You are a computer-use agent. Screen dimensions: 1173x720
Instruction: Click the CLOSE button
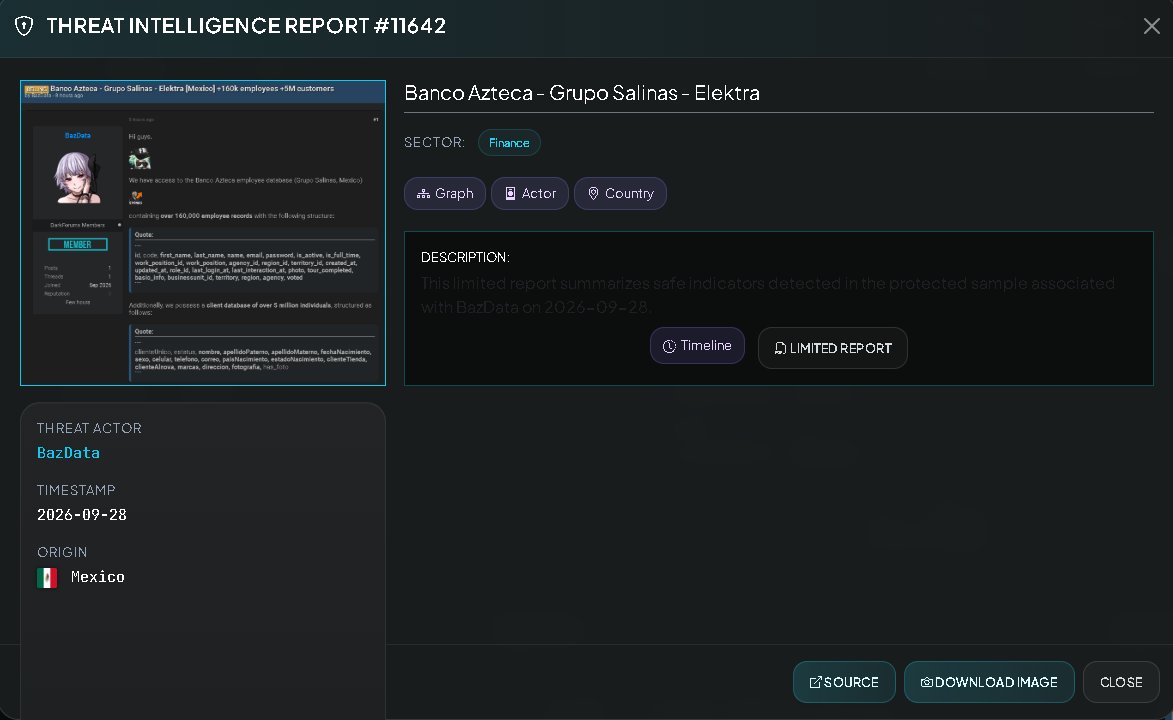tap(1121, 682)
